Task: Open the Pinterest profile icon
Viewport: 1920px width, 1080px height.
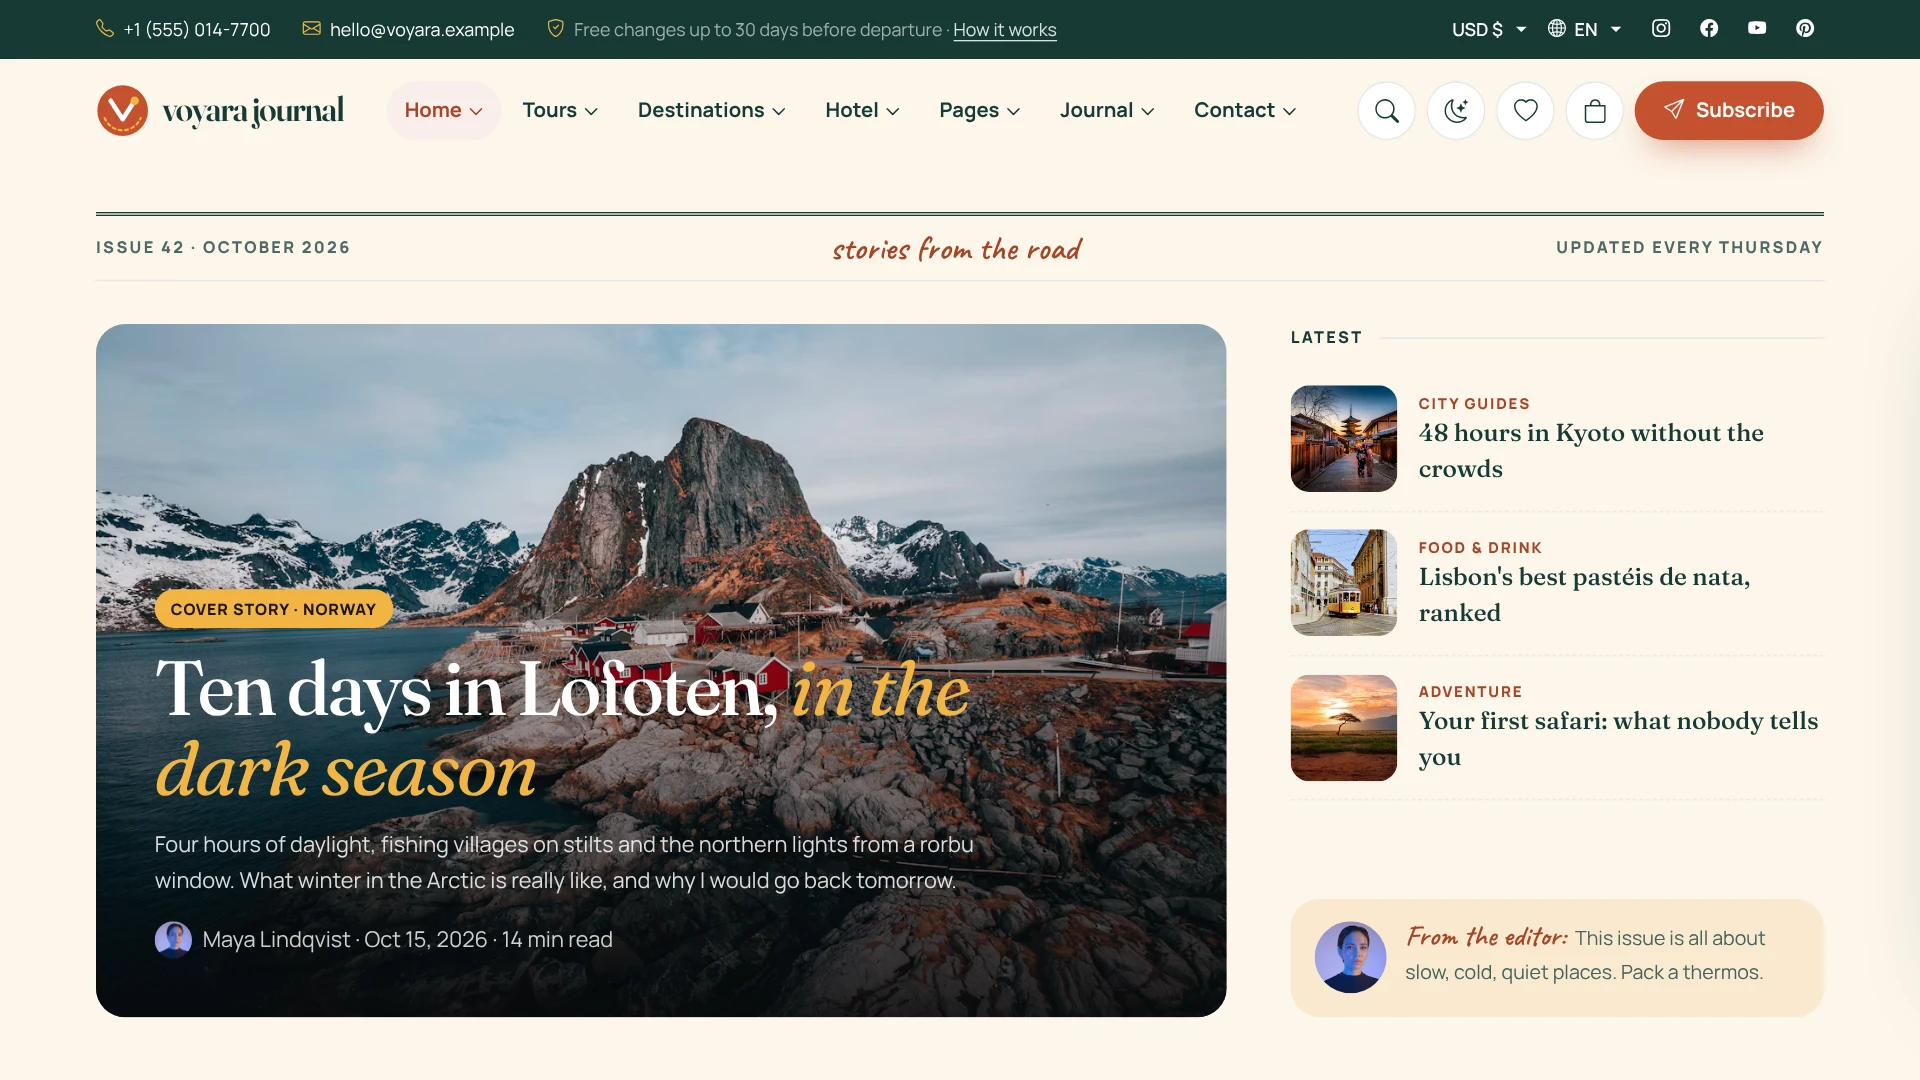Action: coord(1805,29)
